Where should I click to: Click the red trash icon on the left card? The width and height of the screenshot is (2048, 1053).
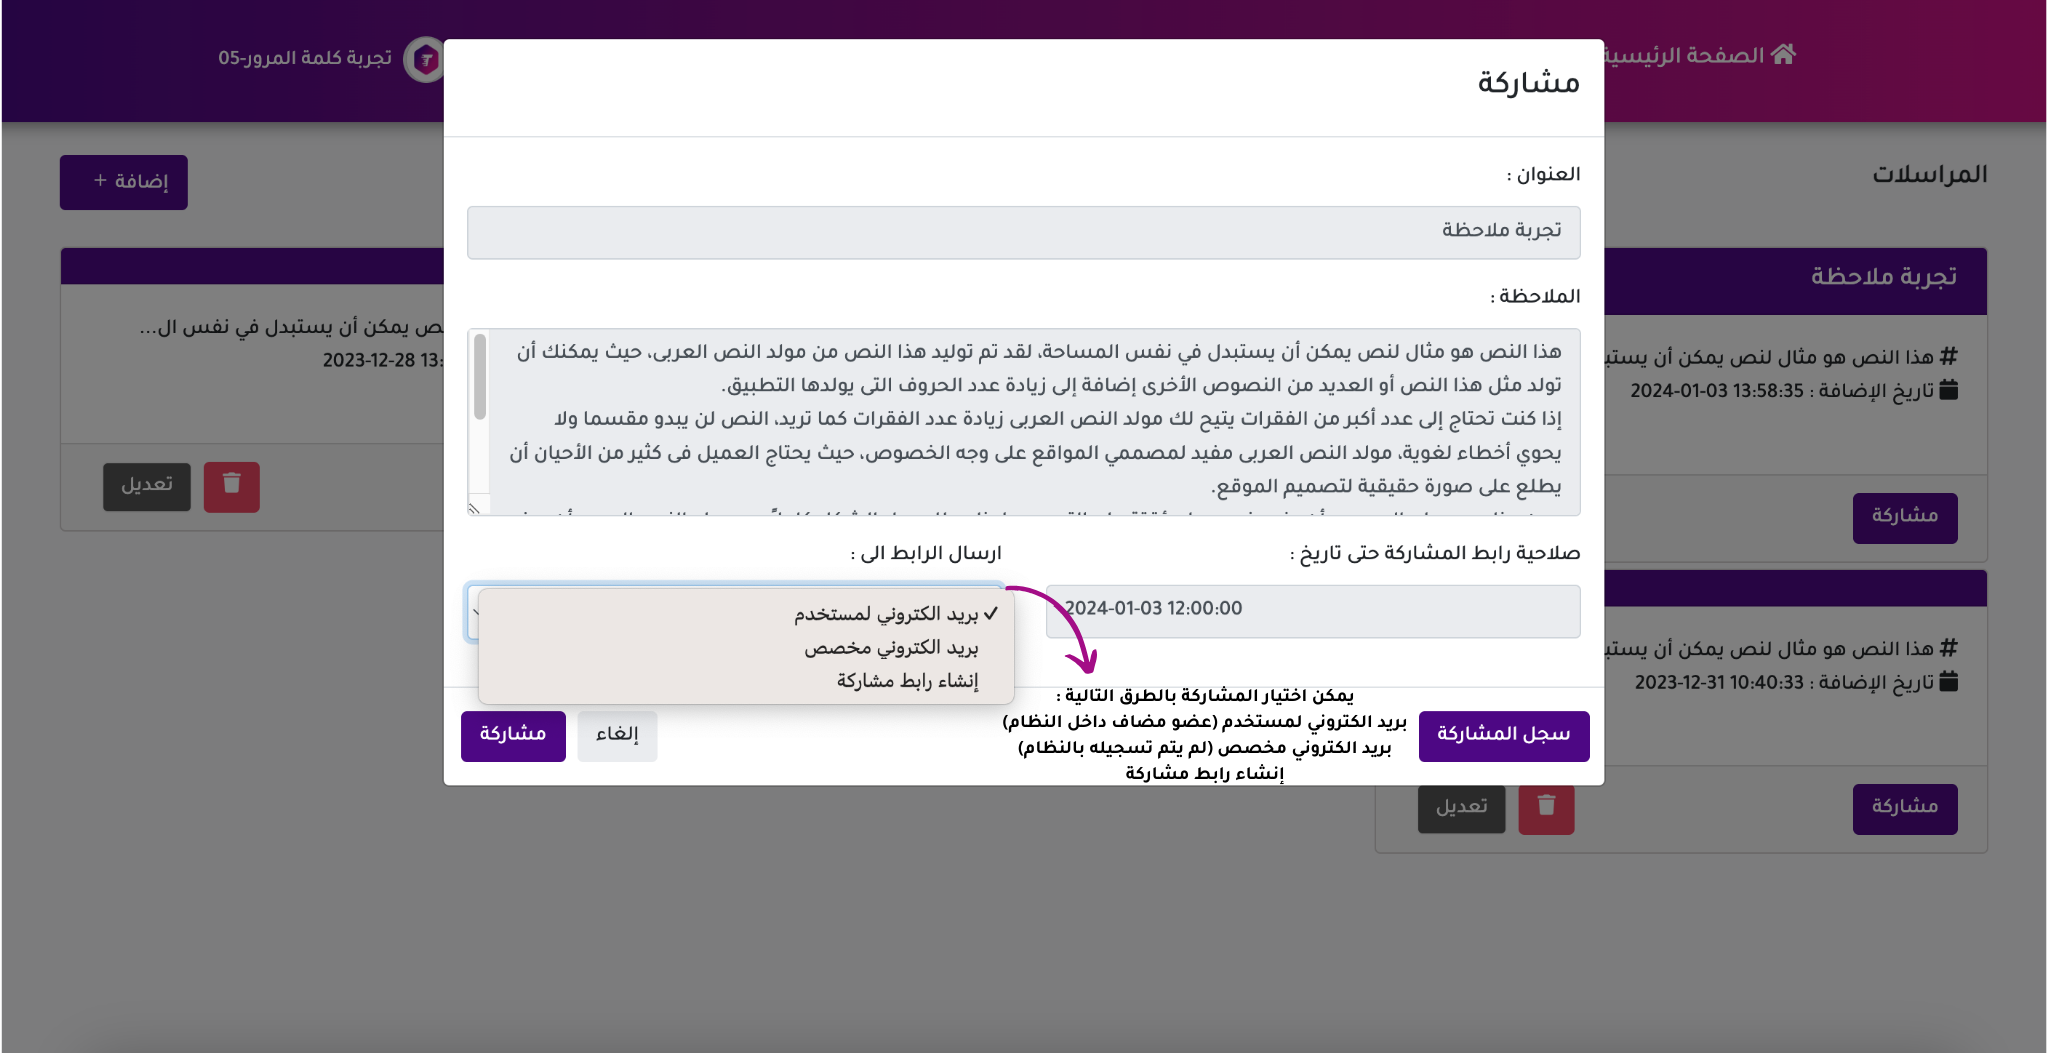coord(232,486)
